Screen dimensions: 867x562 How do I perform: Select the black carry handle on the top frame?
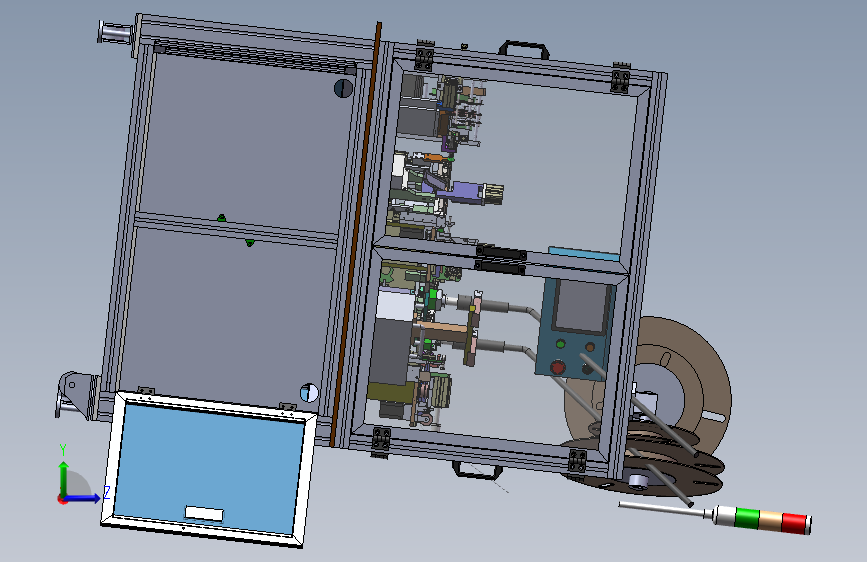point(524,49)
